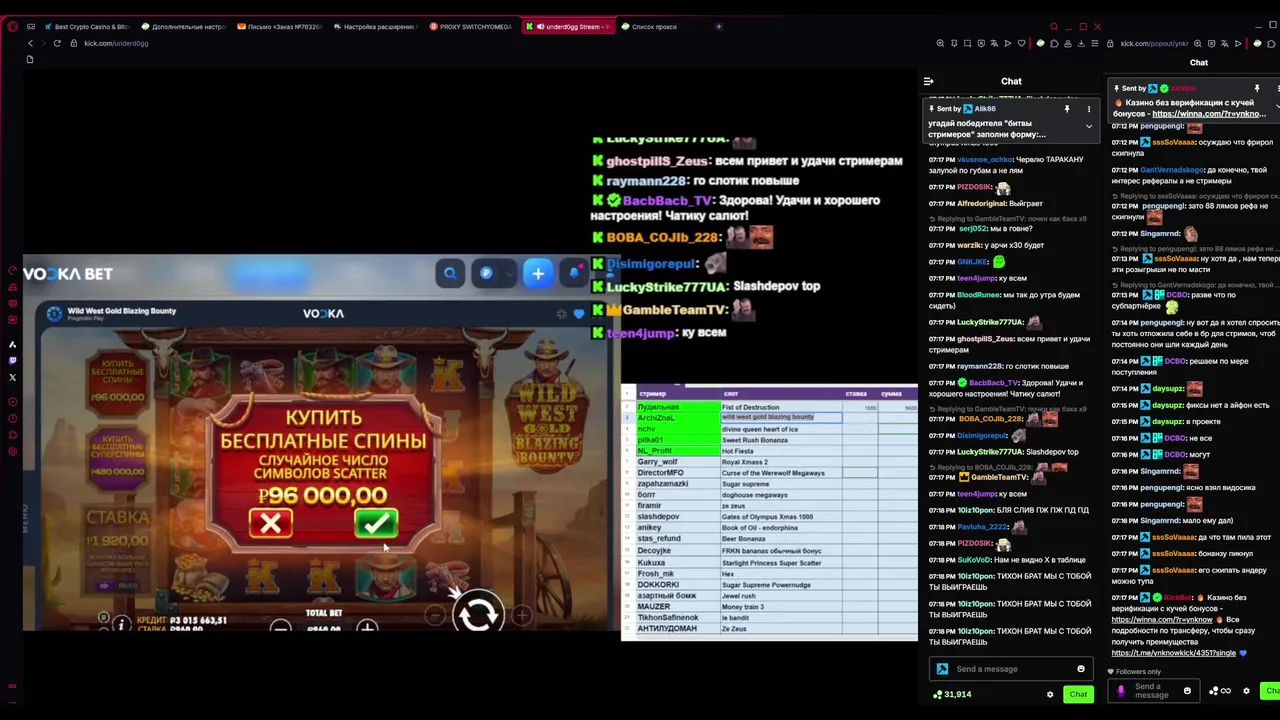
Task: Select Gates of Olympus Xmas 1000 cell
Action: pos(780,517)
